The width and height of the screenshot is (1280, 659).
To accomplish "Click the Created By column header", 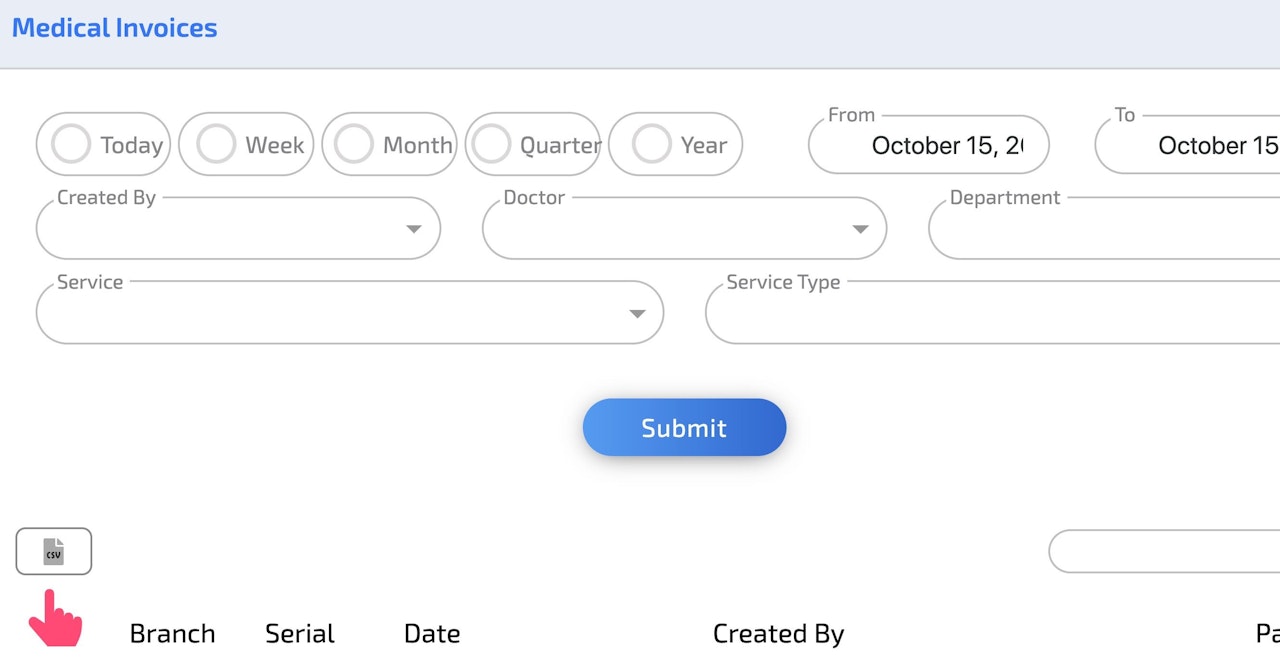I will [x=778, y=634].
